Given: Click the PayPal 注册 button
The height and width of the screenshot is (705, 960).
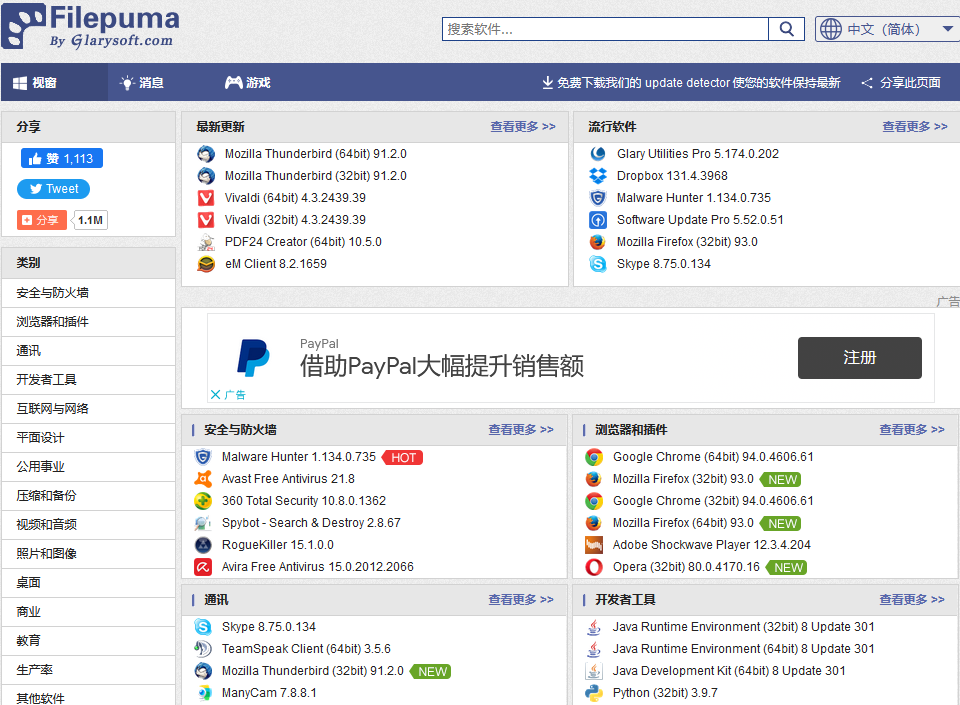Looking at the screenshot, I should 859,357.
